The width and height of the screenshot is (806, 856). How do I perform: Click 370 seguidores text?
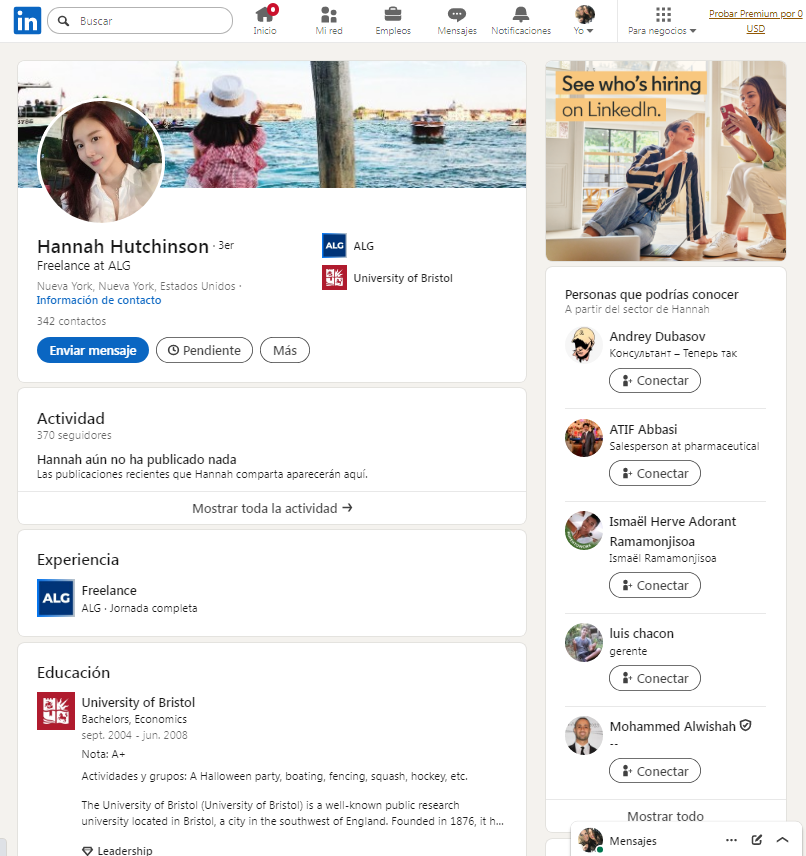click(74, 435)
